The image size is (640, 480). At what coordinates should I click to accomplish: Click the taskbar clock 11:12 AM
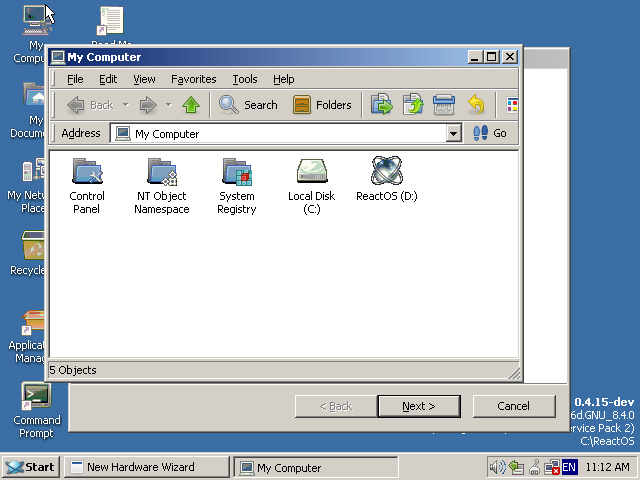[608, 467]
